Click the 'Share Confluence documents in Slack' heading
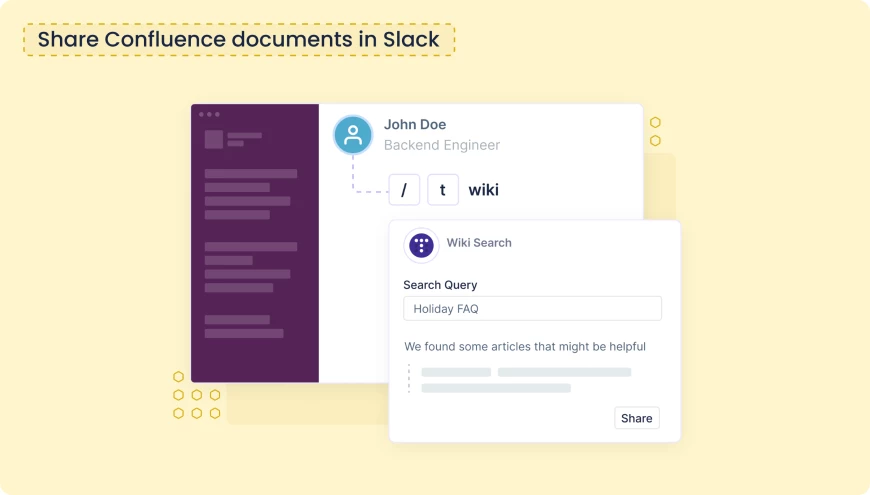 [239, 39]
